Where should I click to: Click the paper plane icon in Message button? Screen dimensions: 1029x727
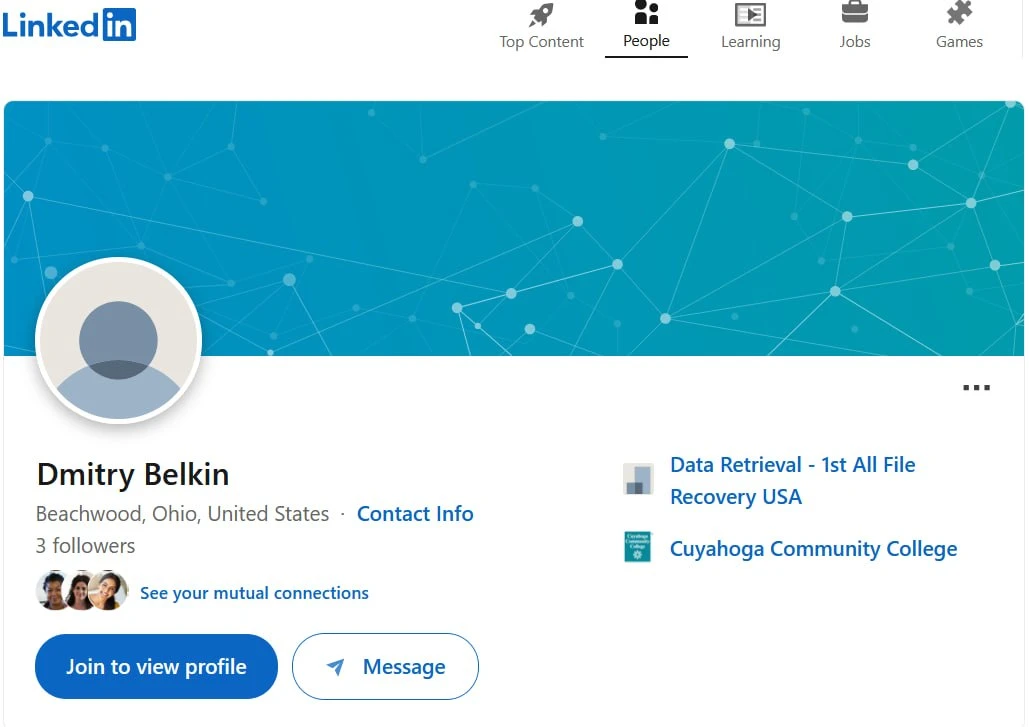[x=335, y=667]
